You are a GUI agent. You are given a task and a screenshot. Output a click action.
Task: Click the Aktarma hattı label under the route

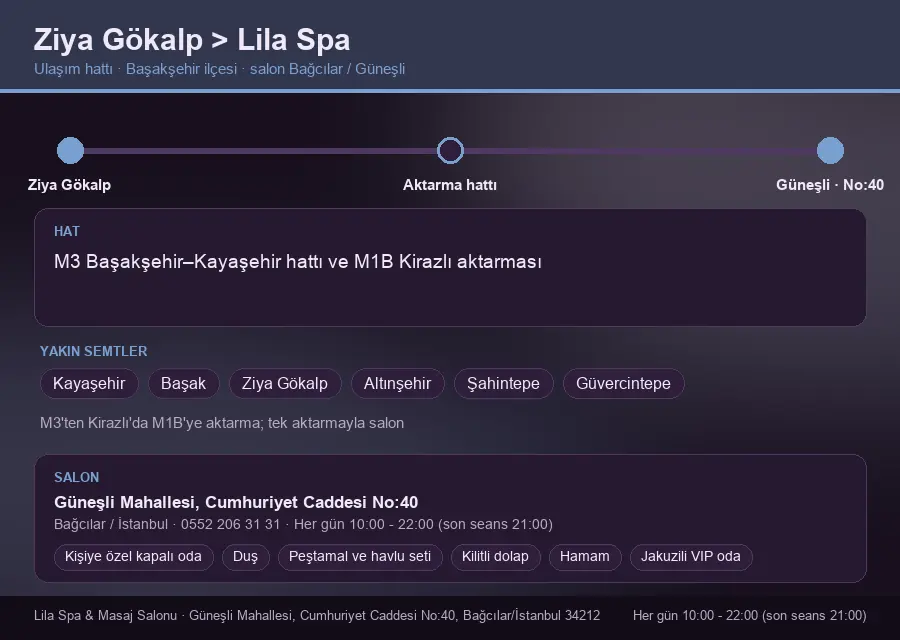(x=450, y=185)
